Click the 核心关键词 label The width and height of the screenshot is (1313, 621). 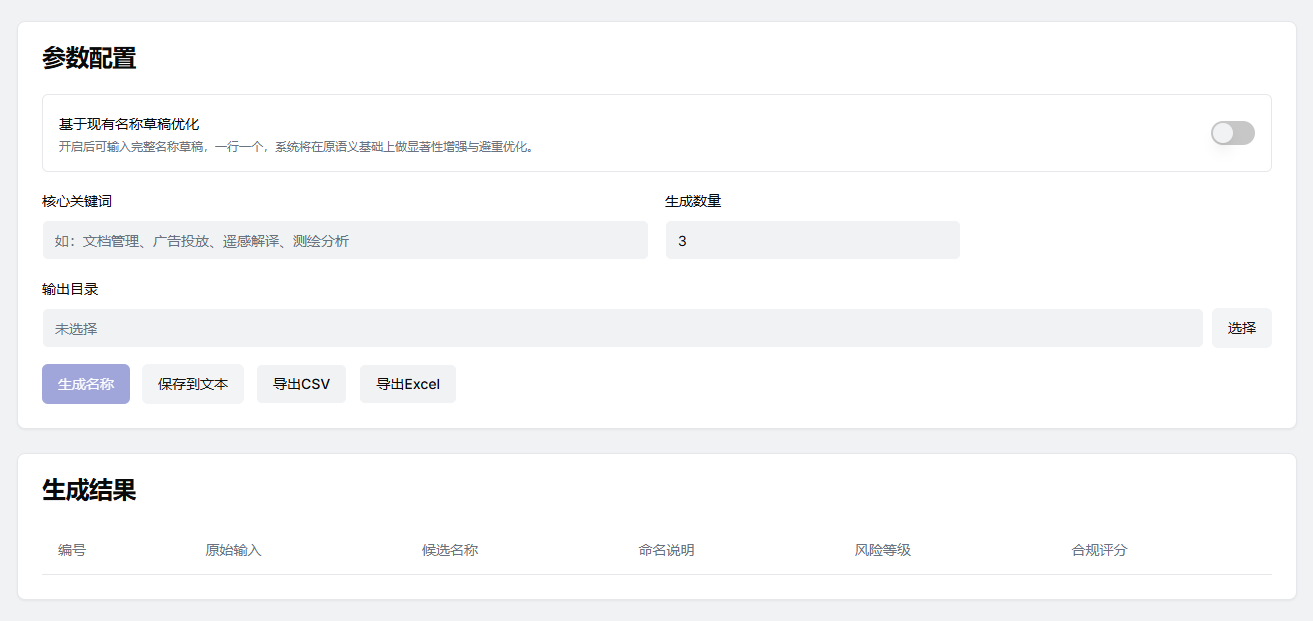77,201
